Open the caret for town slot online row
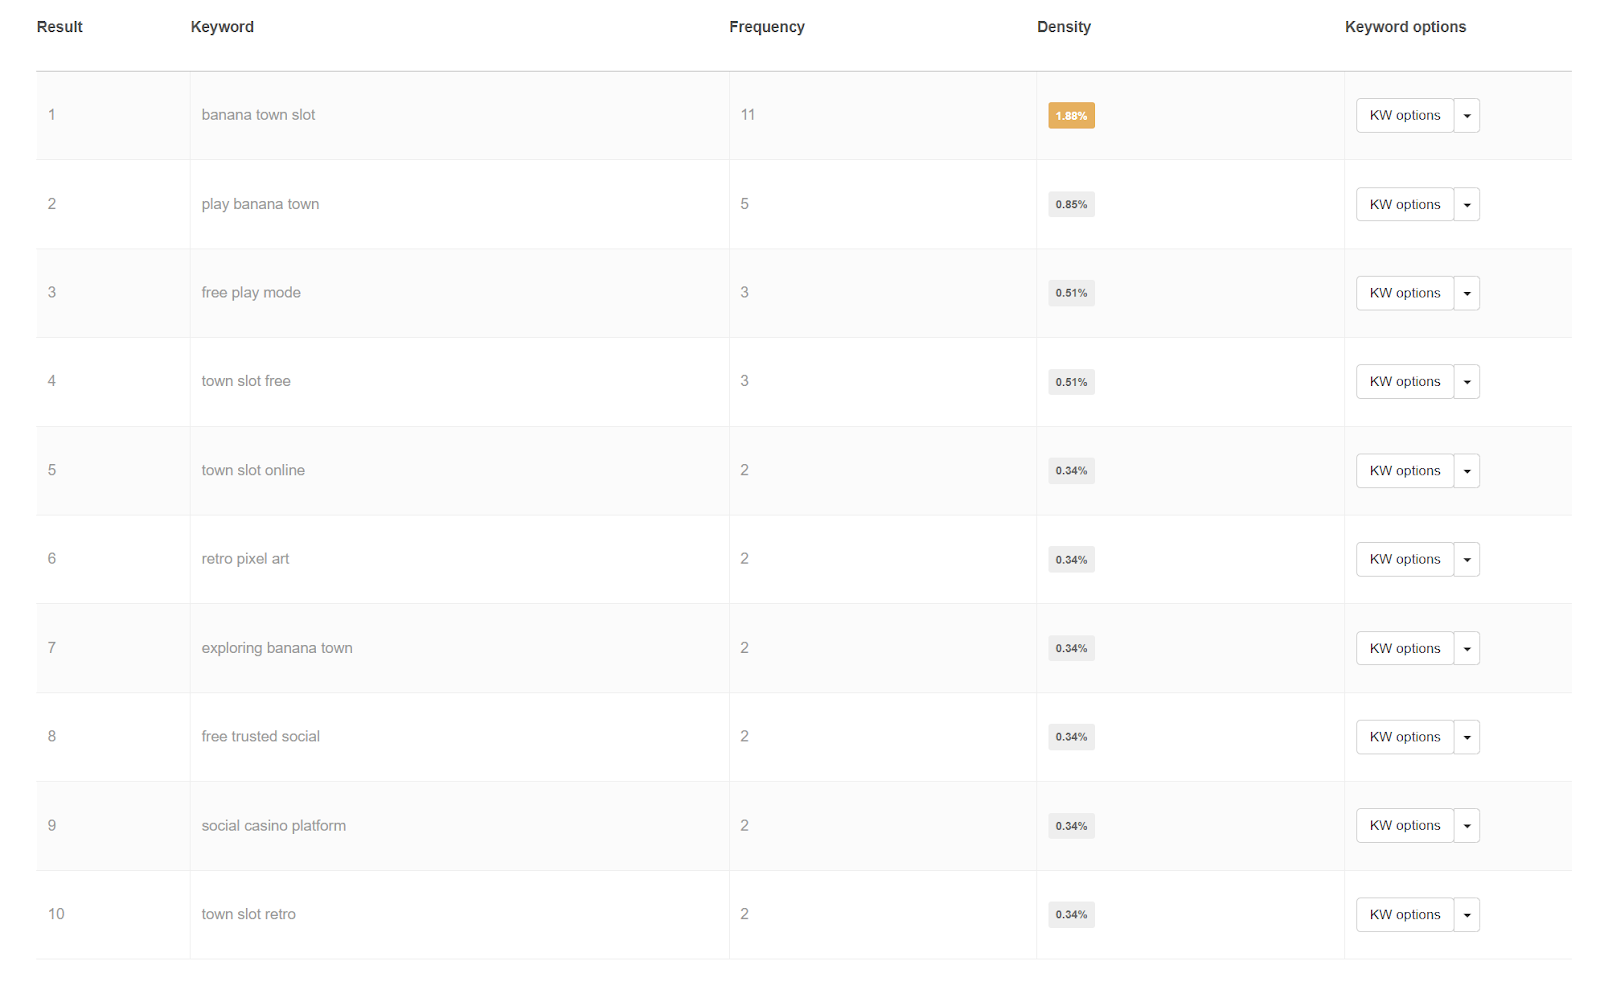Viewport: 1600px width, 994px height. (1466, 471)
